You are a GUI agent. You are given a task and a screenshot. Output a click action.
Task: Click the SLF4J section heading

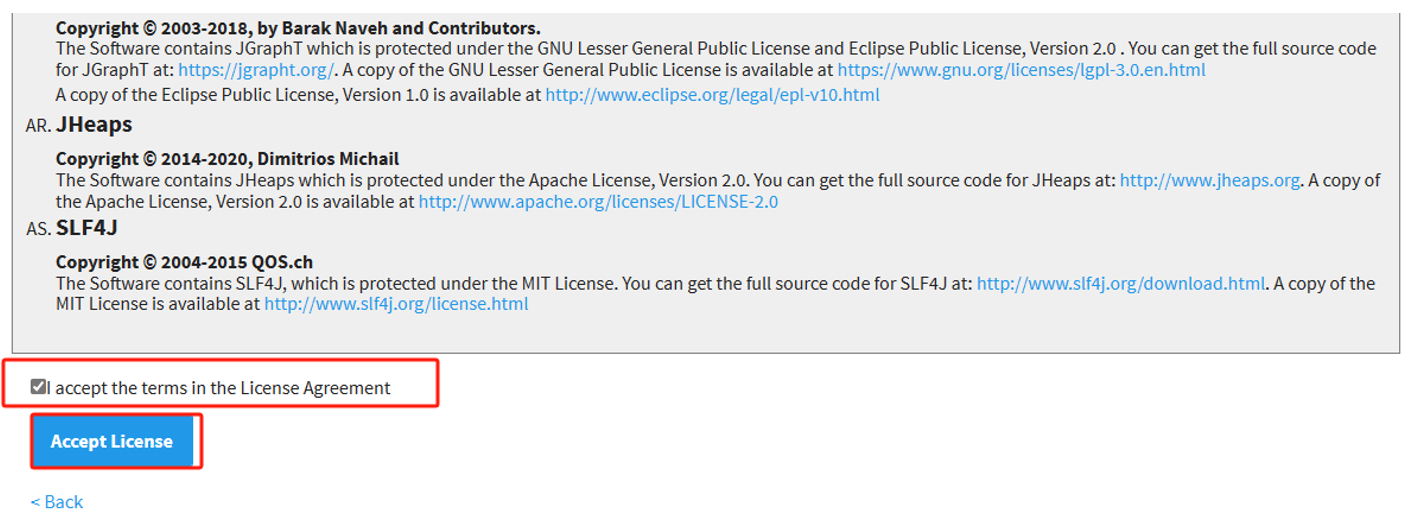click(x=87, y=228)
